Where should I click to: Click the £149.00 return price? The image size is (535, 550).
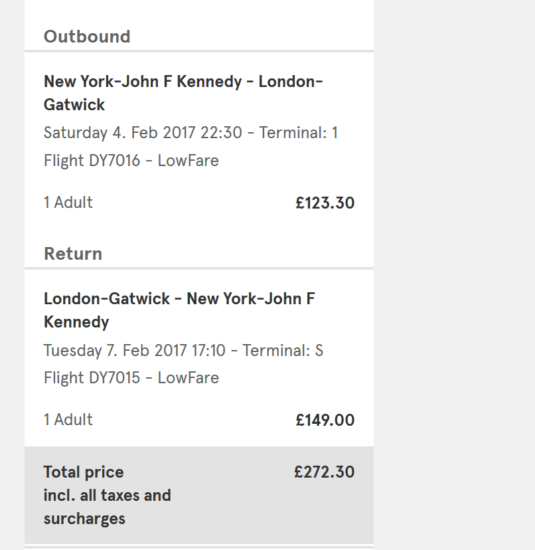325,420
